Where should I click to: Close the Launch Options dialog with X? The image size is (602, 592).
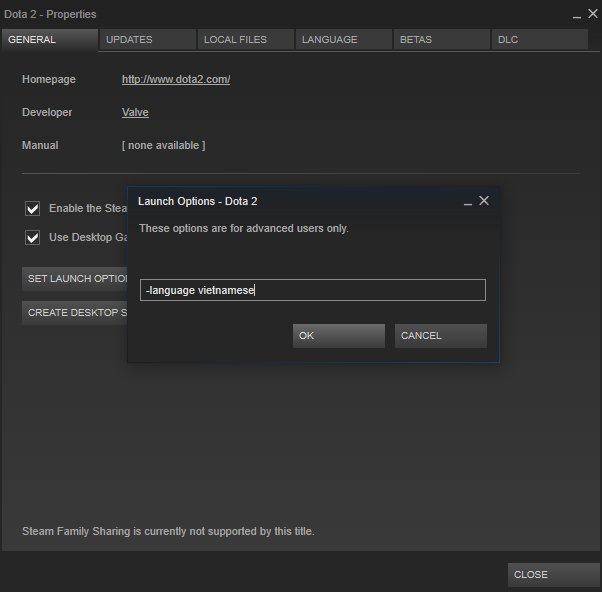coord(484,201)
